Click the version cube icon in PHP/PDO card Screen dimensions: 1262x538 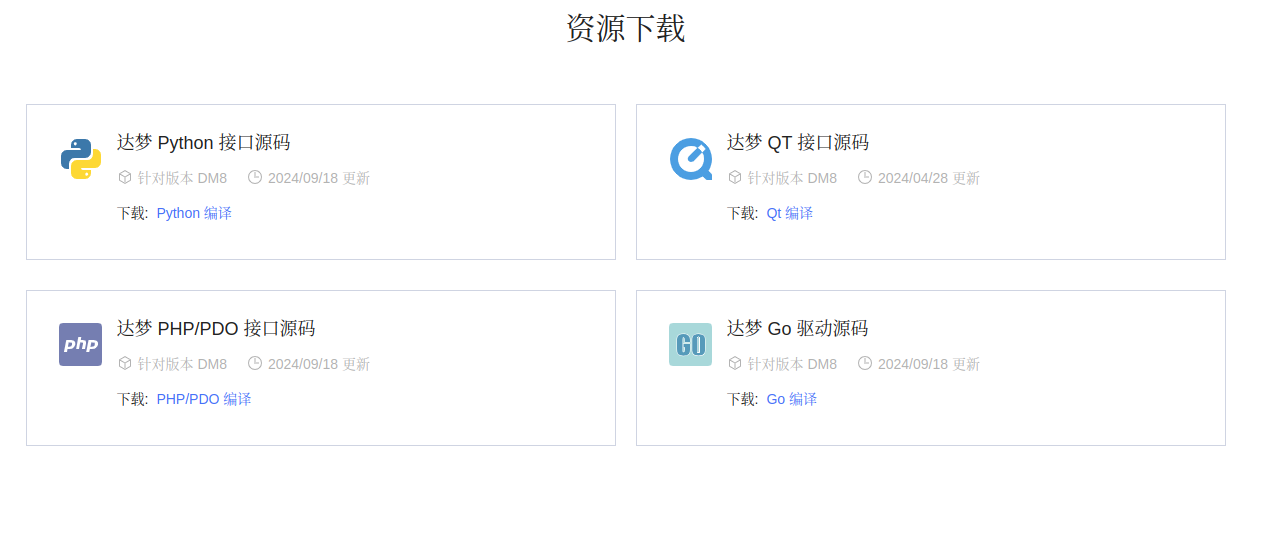point(125,363)
